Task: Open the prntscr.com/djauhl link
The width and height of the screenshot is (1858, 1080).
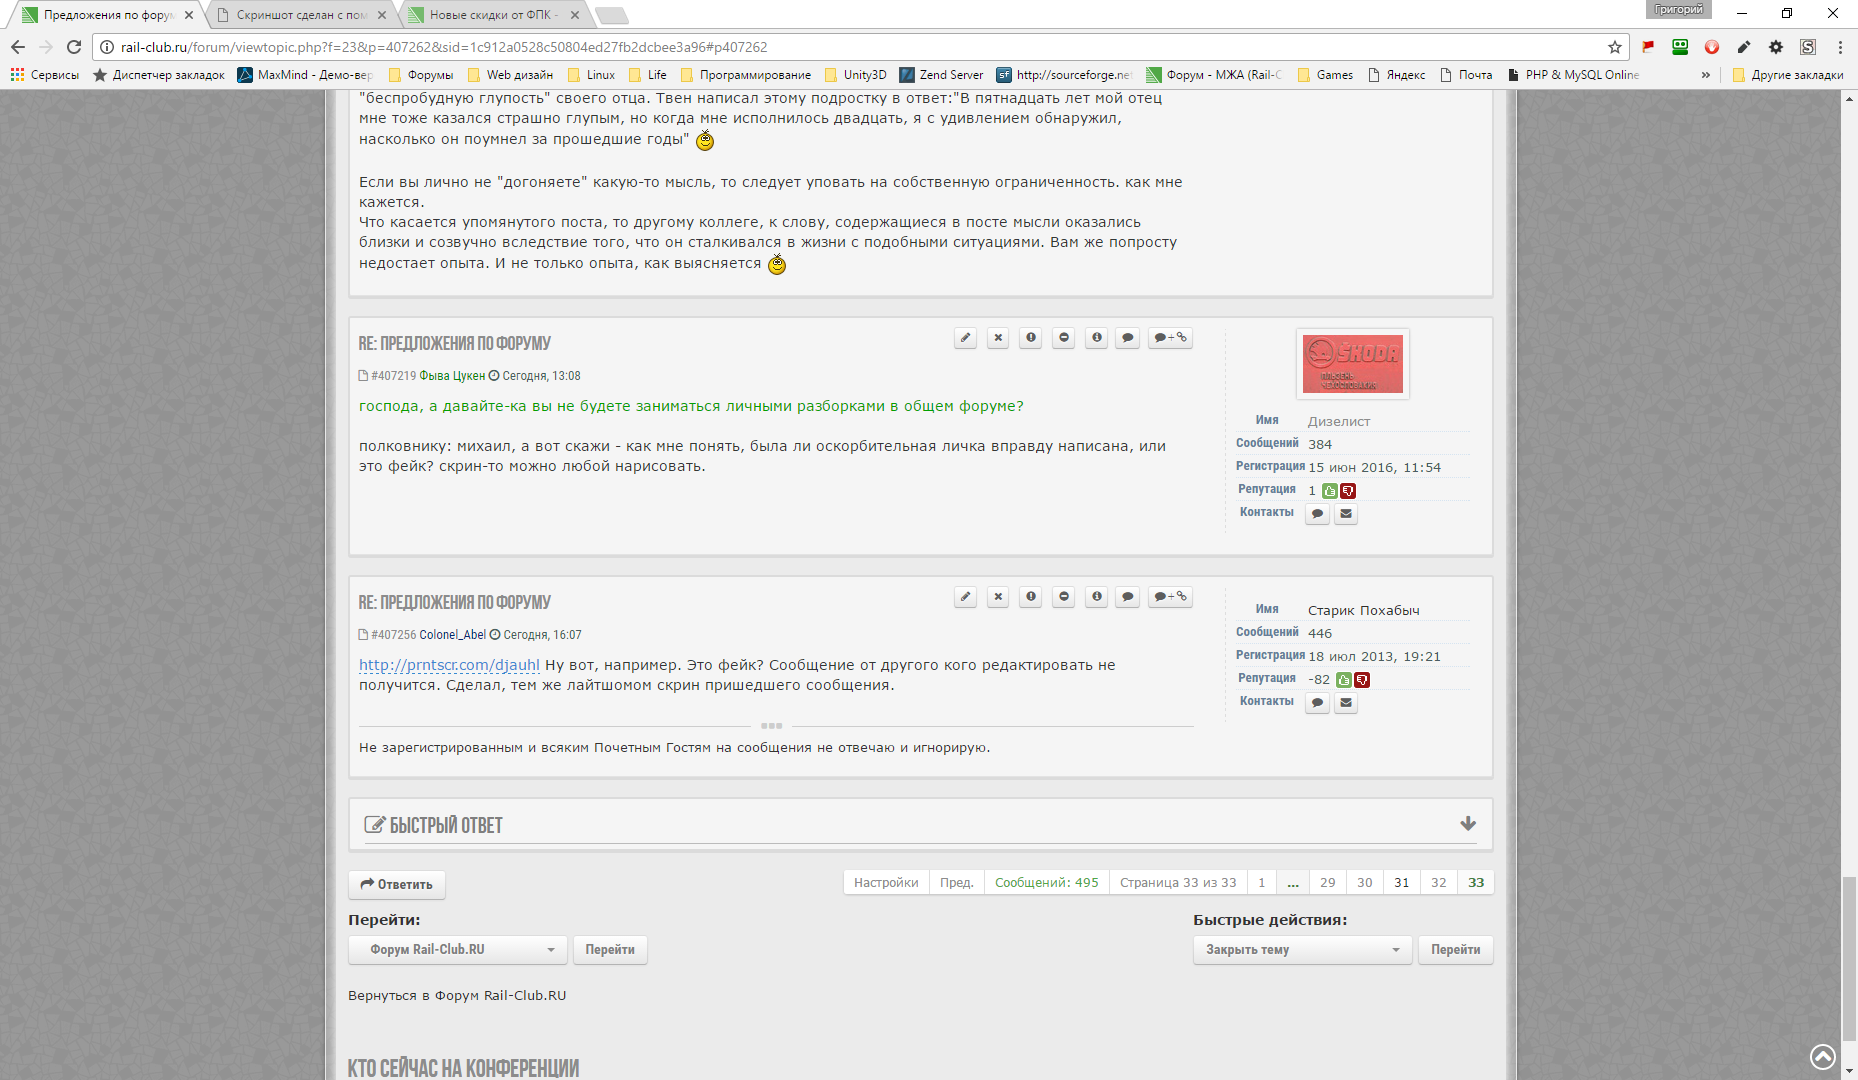Action: point(449,665)
